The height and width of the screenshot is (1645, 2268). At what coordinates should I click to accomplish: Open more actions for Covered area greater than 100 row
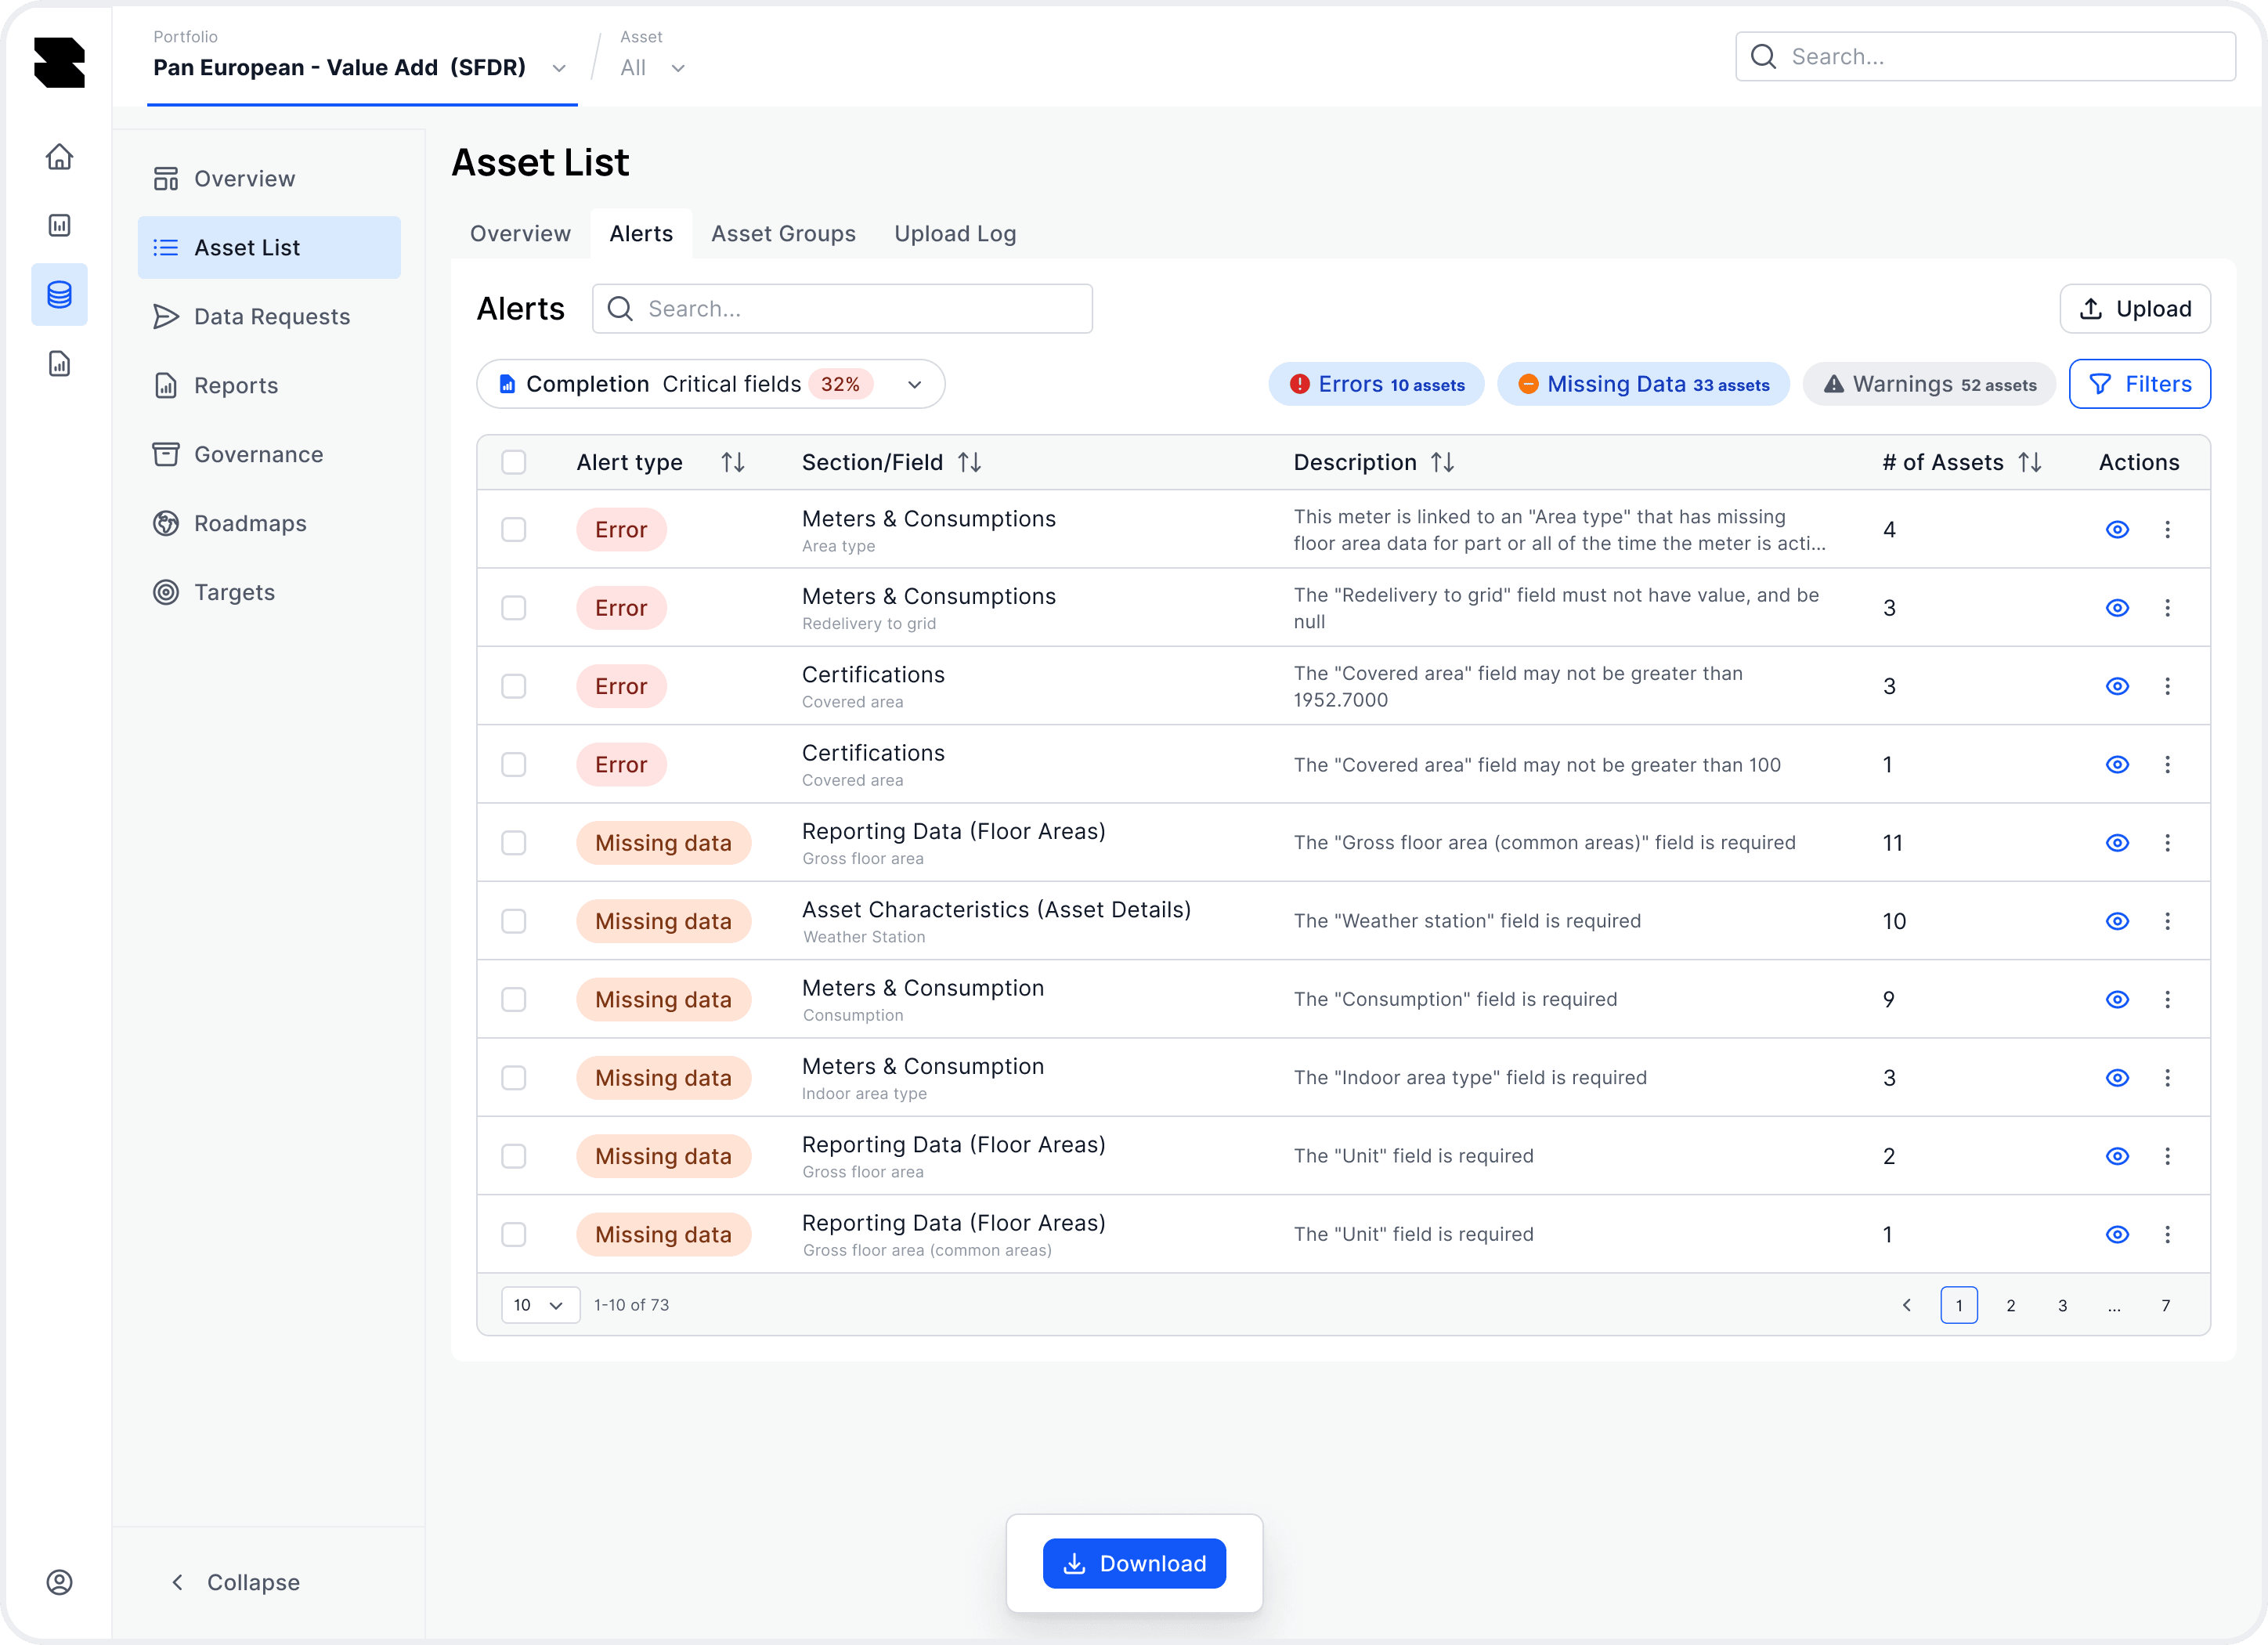(x=2167, y=765)
